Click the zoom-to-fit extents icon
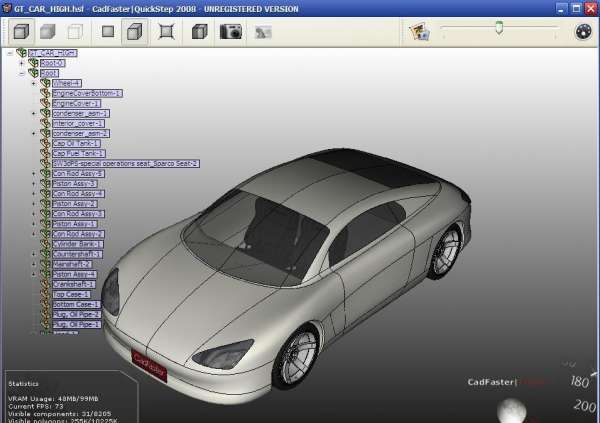This screenshot has height=423, width=600. pyautogui.click(x=166, y=31)
